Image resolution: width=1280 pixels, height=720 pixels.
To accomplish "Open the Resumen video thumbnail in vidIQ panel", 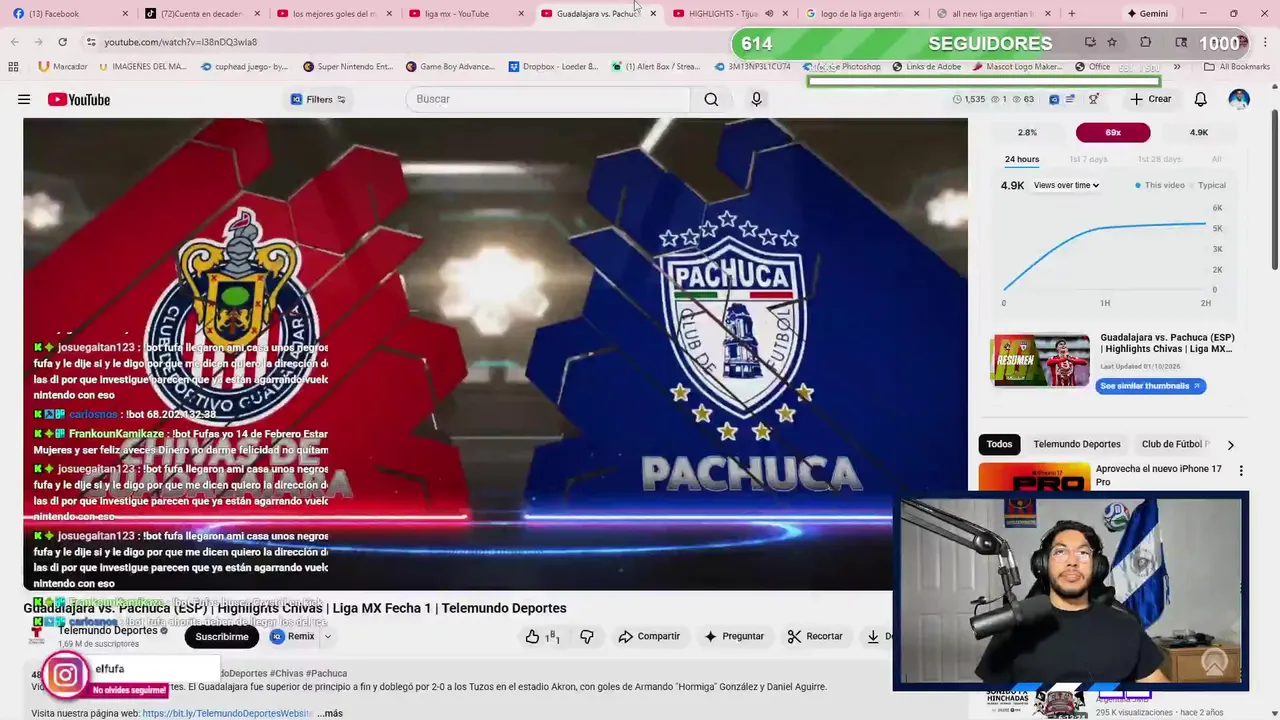I will tap(1040, 360).
